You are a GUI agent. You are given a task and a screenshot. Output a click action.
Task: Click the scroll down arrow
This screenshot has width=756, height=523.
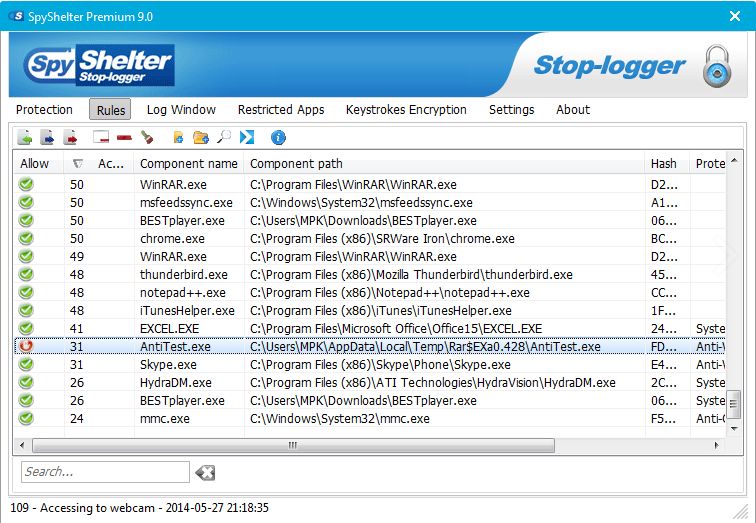click(734, 428)
